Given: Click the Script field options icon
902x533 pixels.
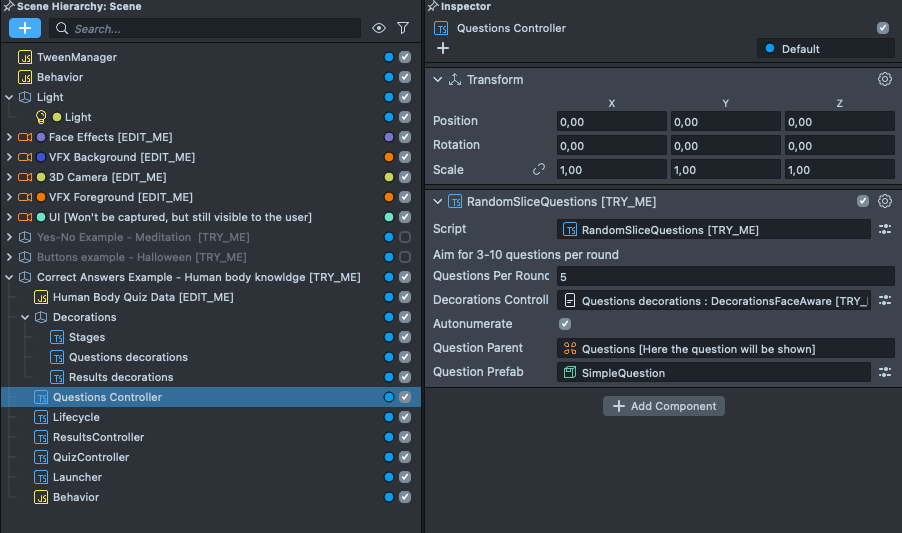Looking at the screenshot, I should [885, 229].
